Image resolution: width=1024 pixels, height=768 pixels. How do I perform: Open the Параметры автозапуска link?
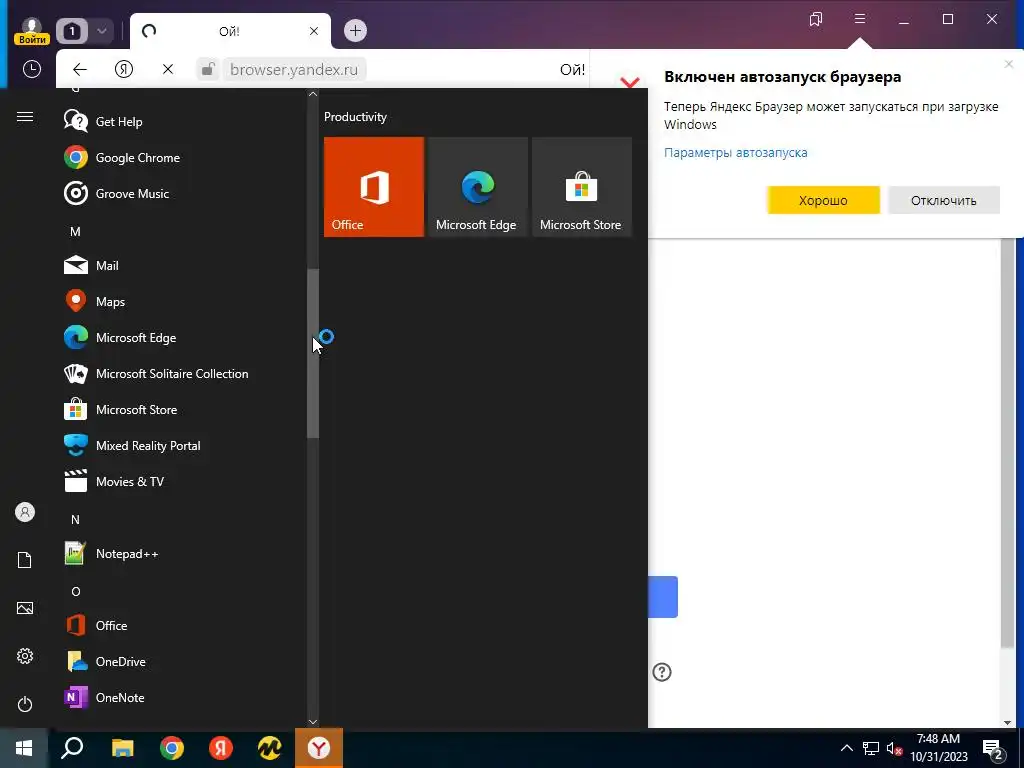[735, 153]
